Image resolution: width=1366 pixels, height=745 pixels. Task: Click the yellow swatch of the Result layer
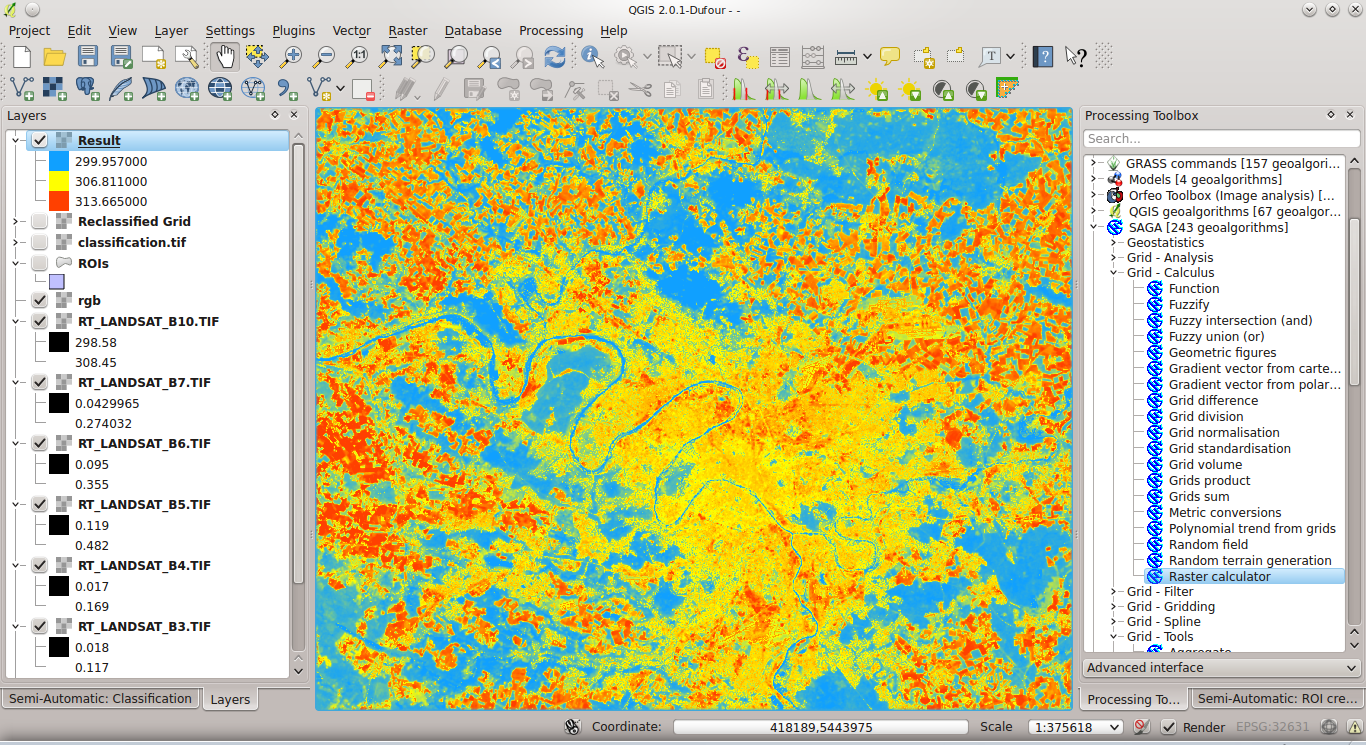click(57, 182)
